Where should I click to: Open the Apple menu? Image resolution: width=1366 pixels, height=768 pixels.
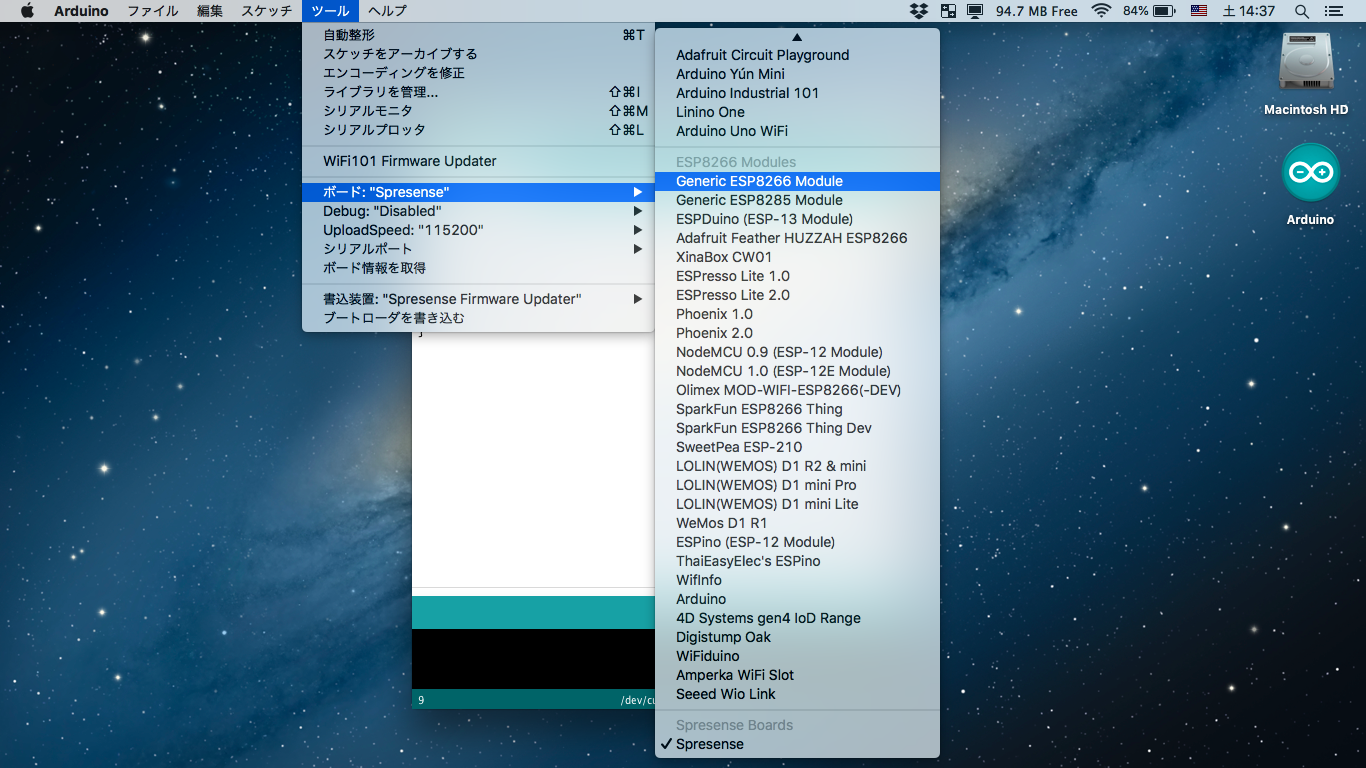pyautogui.click(x=27, y=11)
